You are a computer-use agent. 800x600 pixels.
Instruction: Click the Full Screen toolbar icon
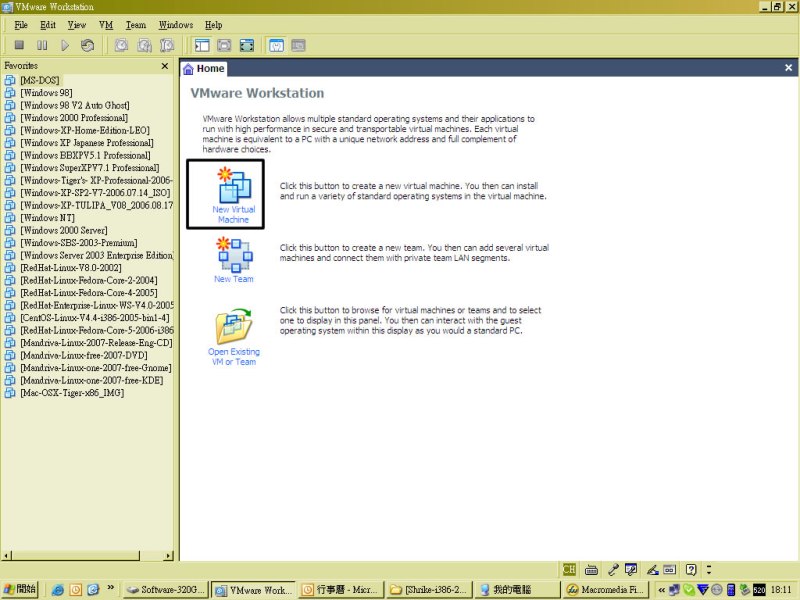click(x=246, y=45)
